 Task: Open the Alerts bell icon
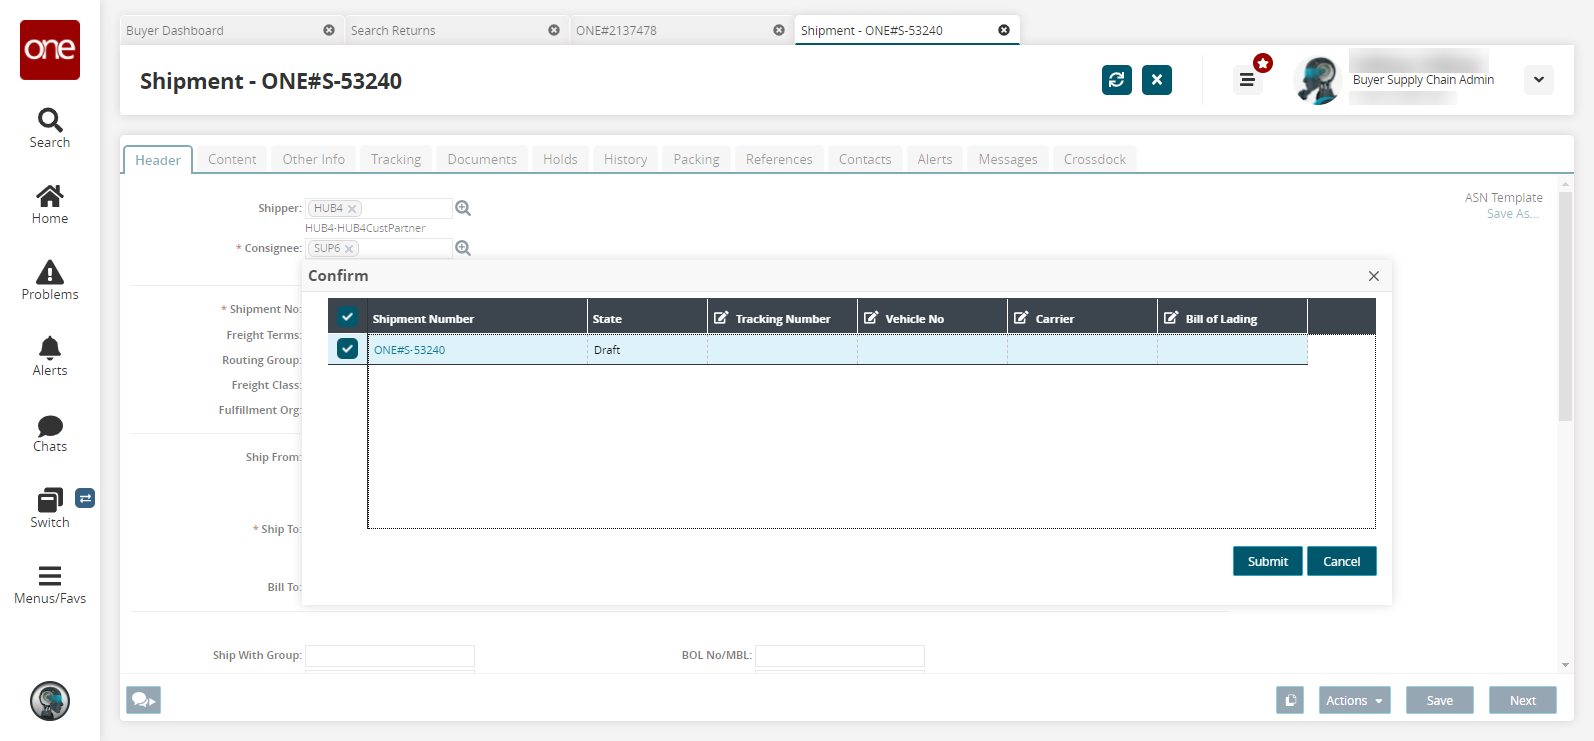(x=50, y=348)
